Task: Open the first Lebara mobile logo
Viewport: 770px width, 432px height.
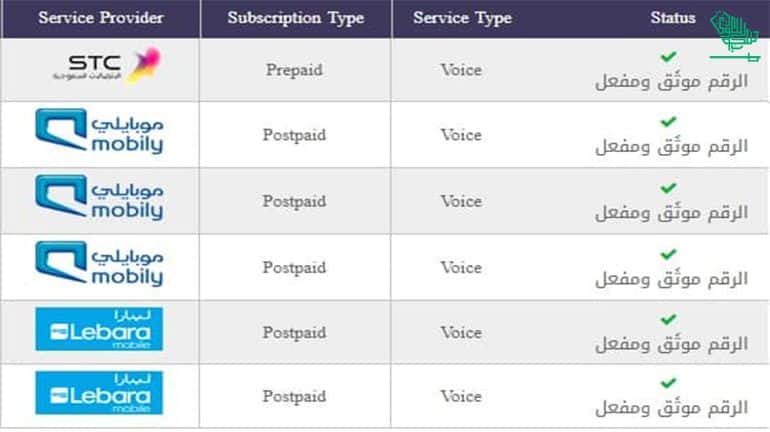Action: tap(99, 329)
